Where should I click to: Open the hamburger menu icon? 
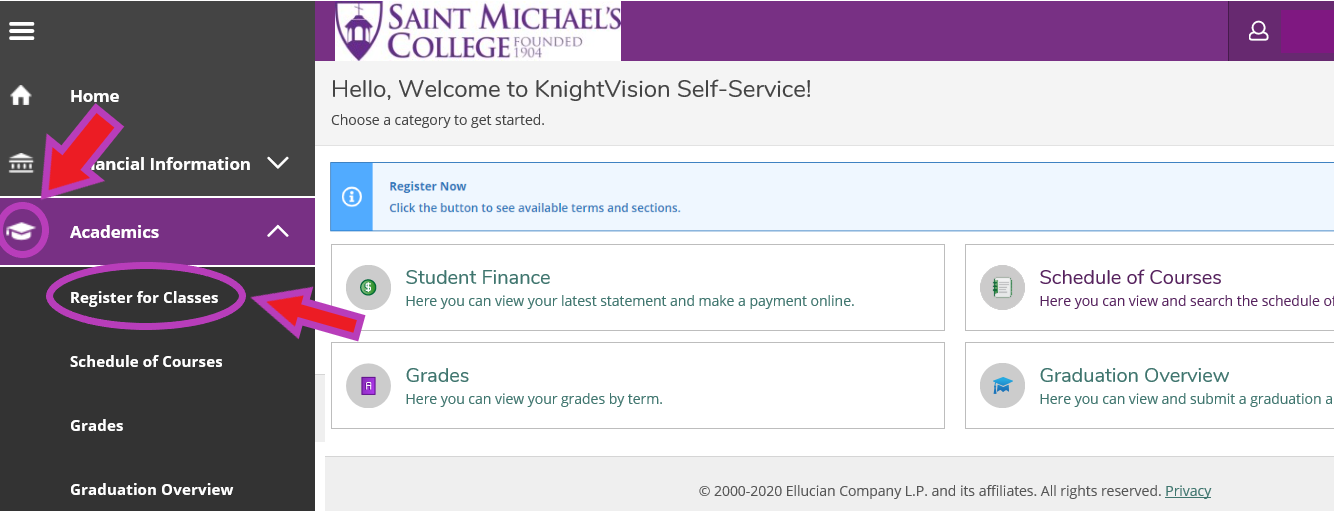[21, 31]
